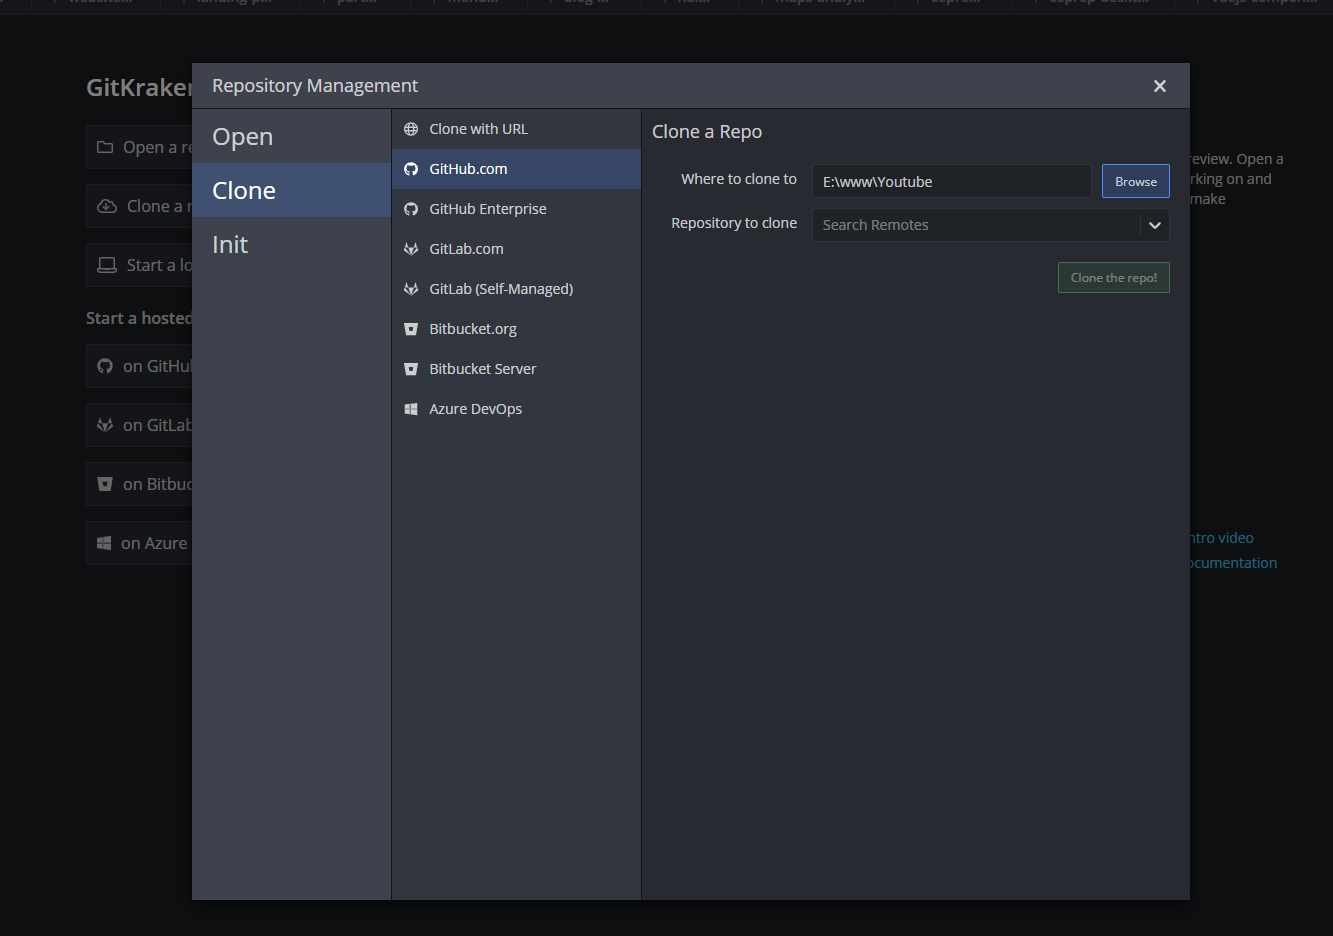1333x936 pixels.
Task: Click the Clone a Repo heading
Action: click(x=707, y=132)
